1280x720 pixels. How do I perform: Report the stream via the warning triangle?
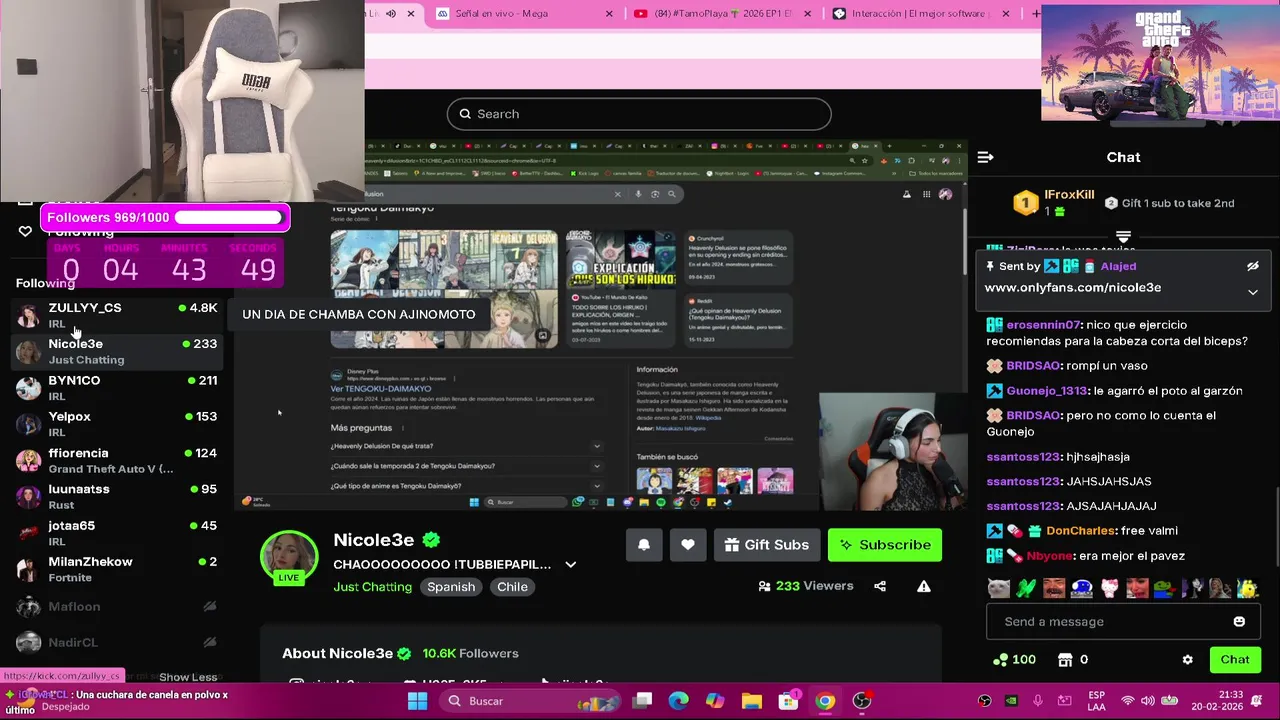click(x=924, y=586)
